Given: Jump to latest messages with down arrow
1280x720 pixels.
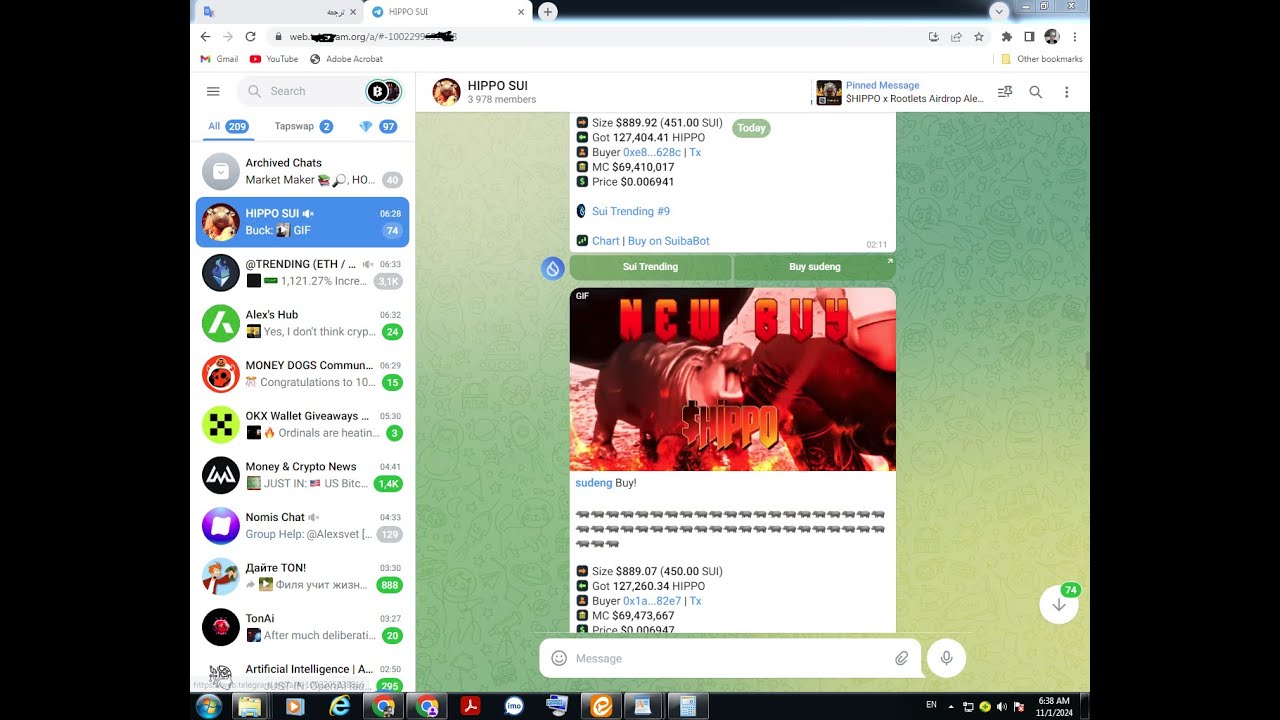Looking at the screenshot, I should coord(1059,605).
